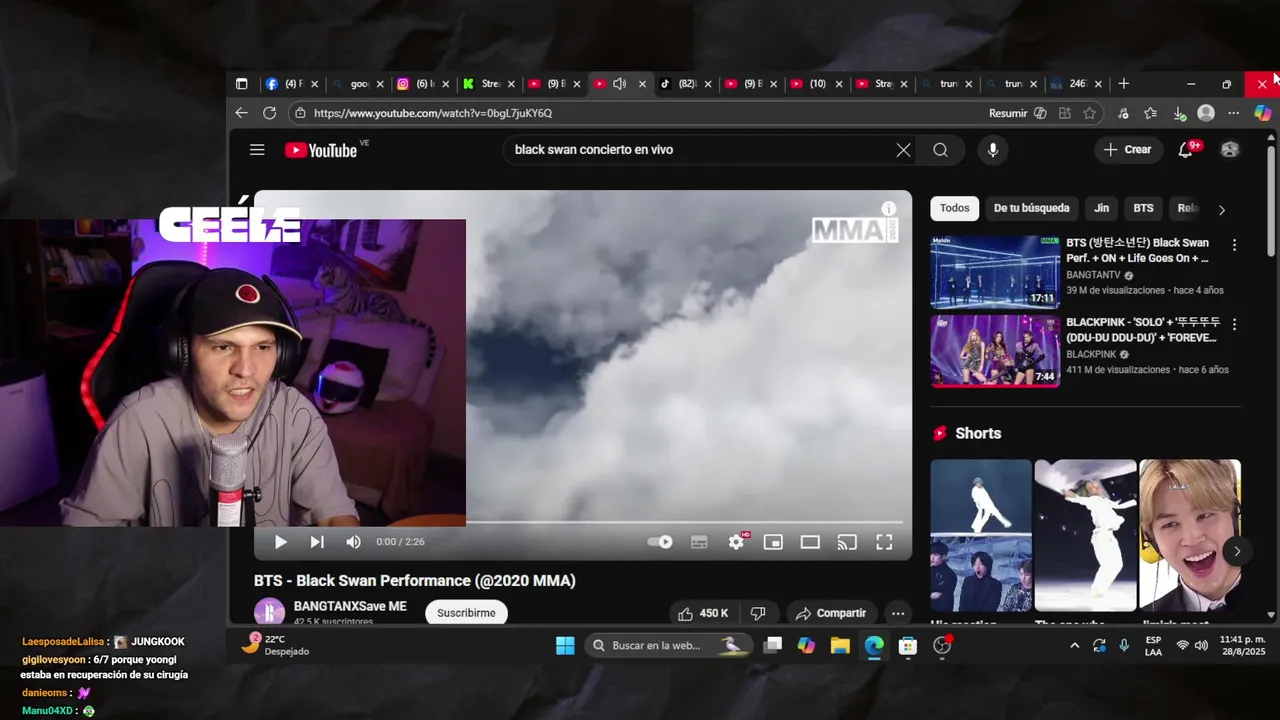The image size is (1280, 720).
Task: Mute the playing tab via speaker icon
Action: (620, 84)
